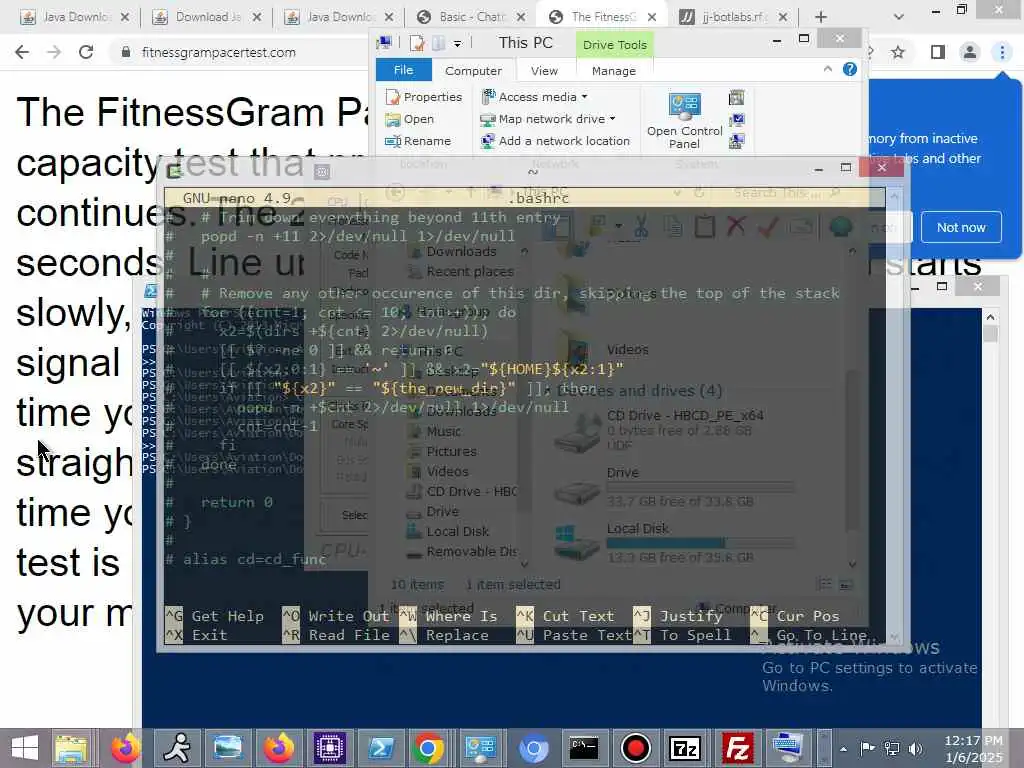Click This PC window system icon
Screen dimensions: 1024x768
(x=385, y=43)
